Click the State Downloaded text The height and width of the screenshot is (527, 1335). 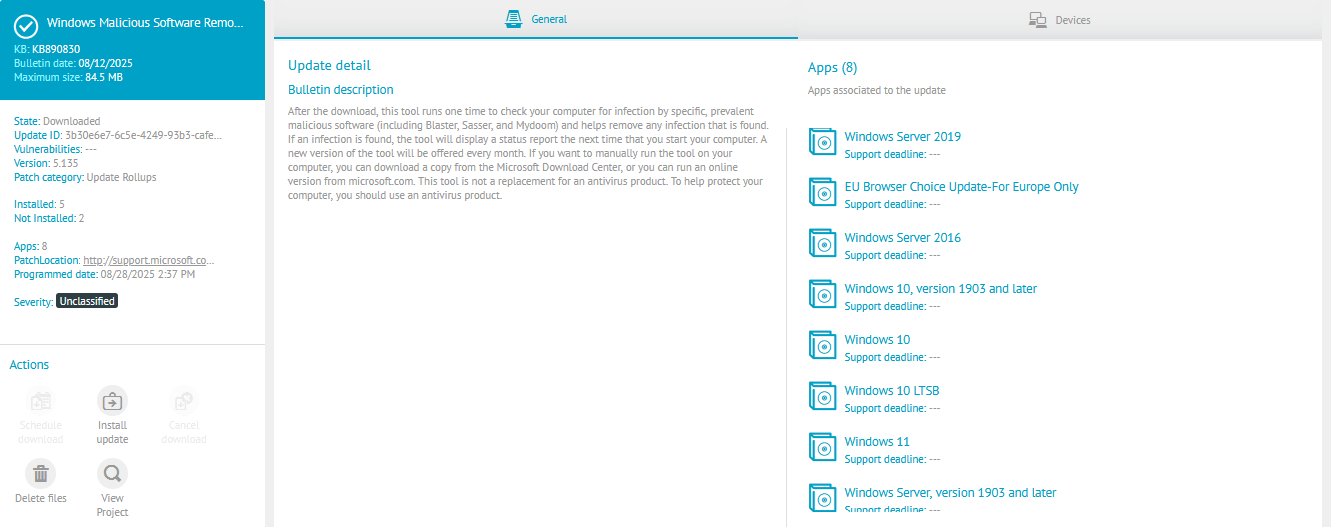[x=57, y=121]
